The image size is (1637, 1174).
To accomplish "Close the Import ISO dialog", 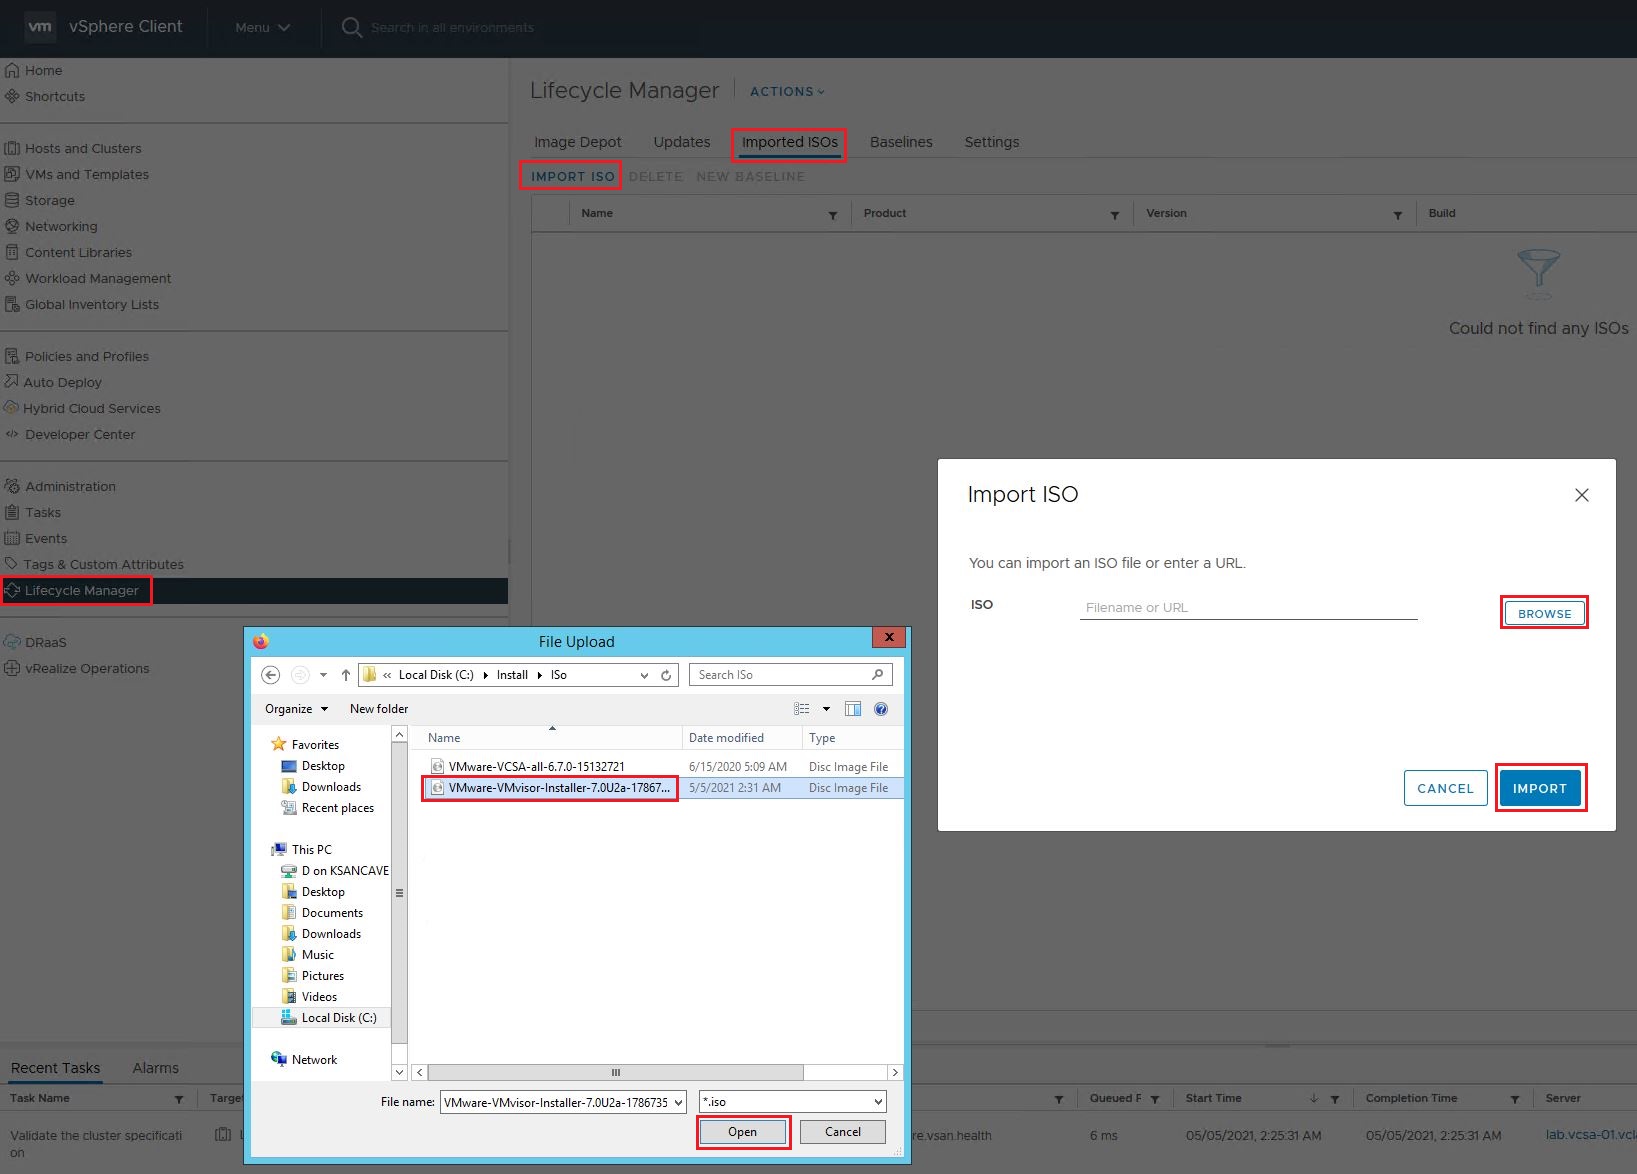I will [x=1581, y=495].
